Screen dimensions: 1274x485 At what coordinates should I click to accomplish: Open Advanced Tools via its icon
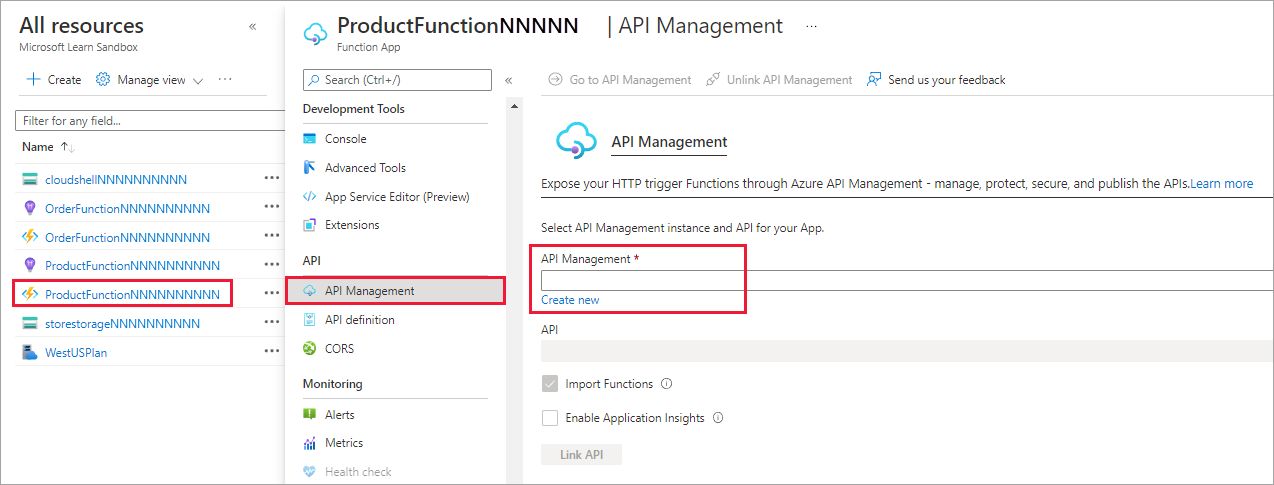point(310,168)
